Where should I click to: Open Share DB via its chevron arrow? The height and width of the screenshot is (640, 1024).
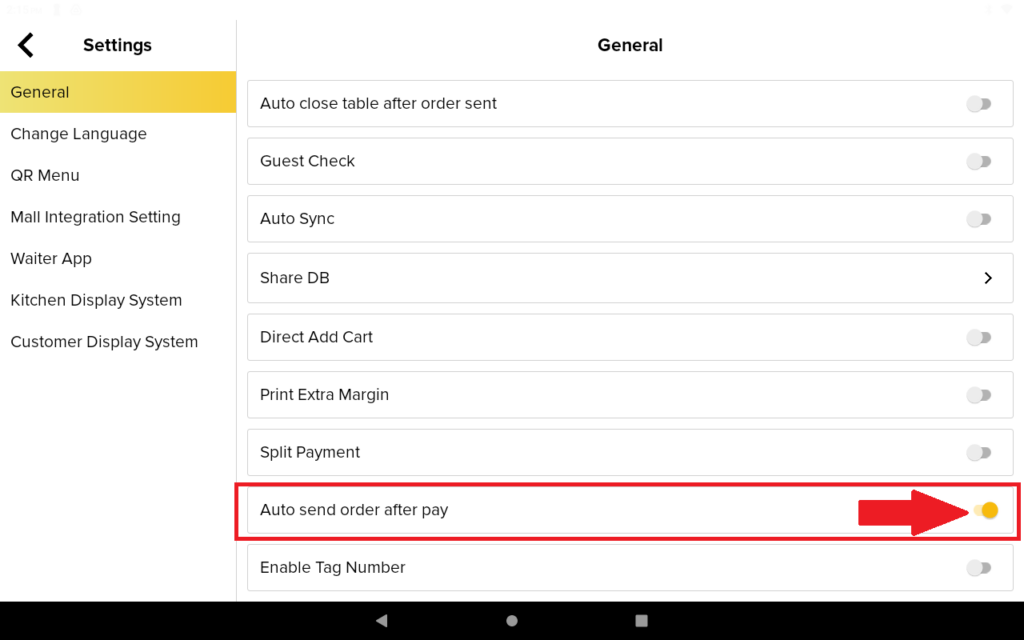pyautogui.click(x=987, y=278)
